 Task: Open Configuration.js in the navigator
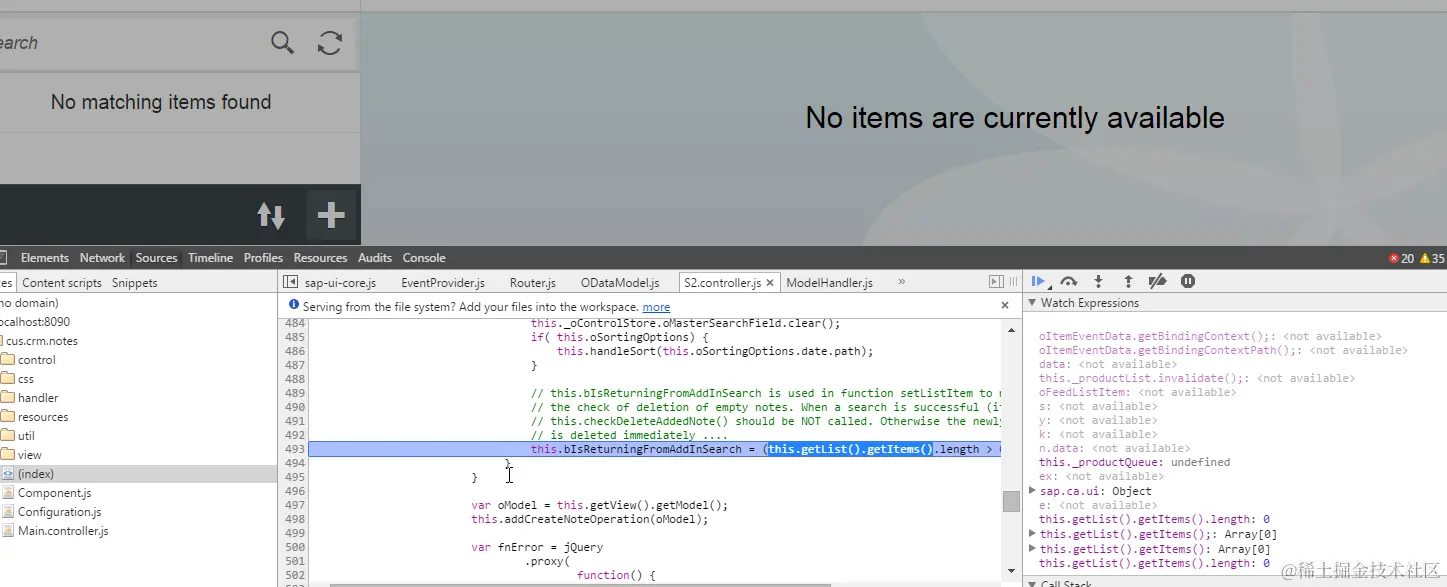coord(59,512)
